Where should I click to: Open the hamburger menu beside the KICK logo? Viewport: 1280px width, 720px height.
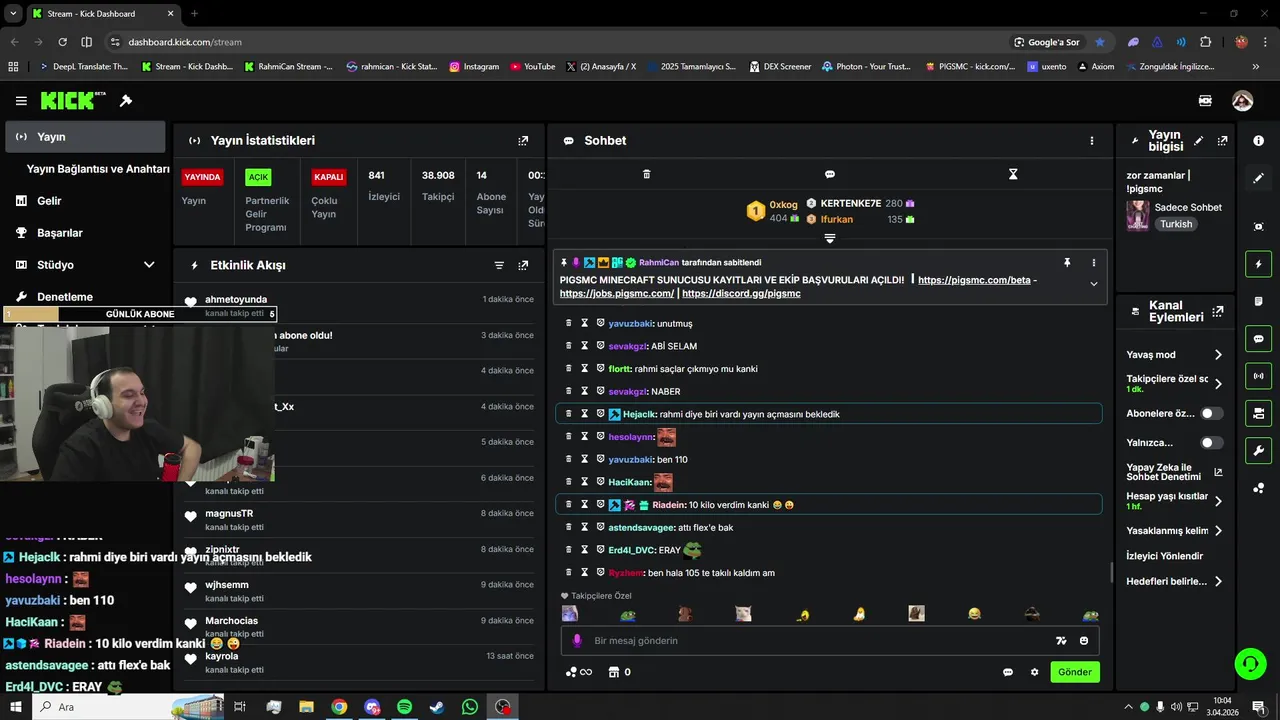pyautogui.click(x=21, y=101)
